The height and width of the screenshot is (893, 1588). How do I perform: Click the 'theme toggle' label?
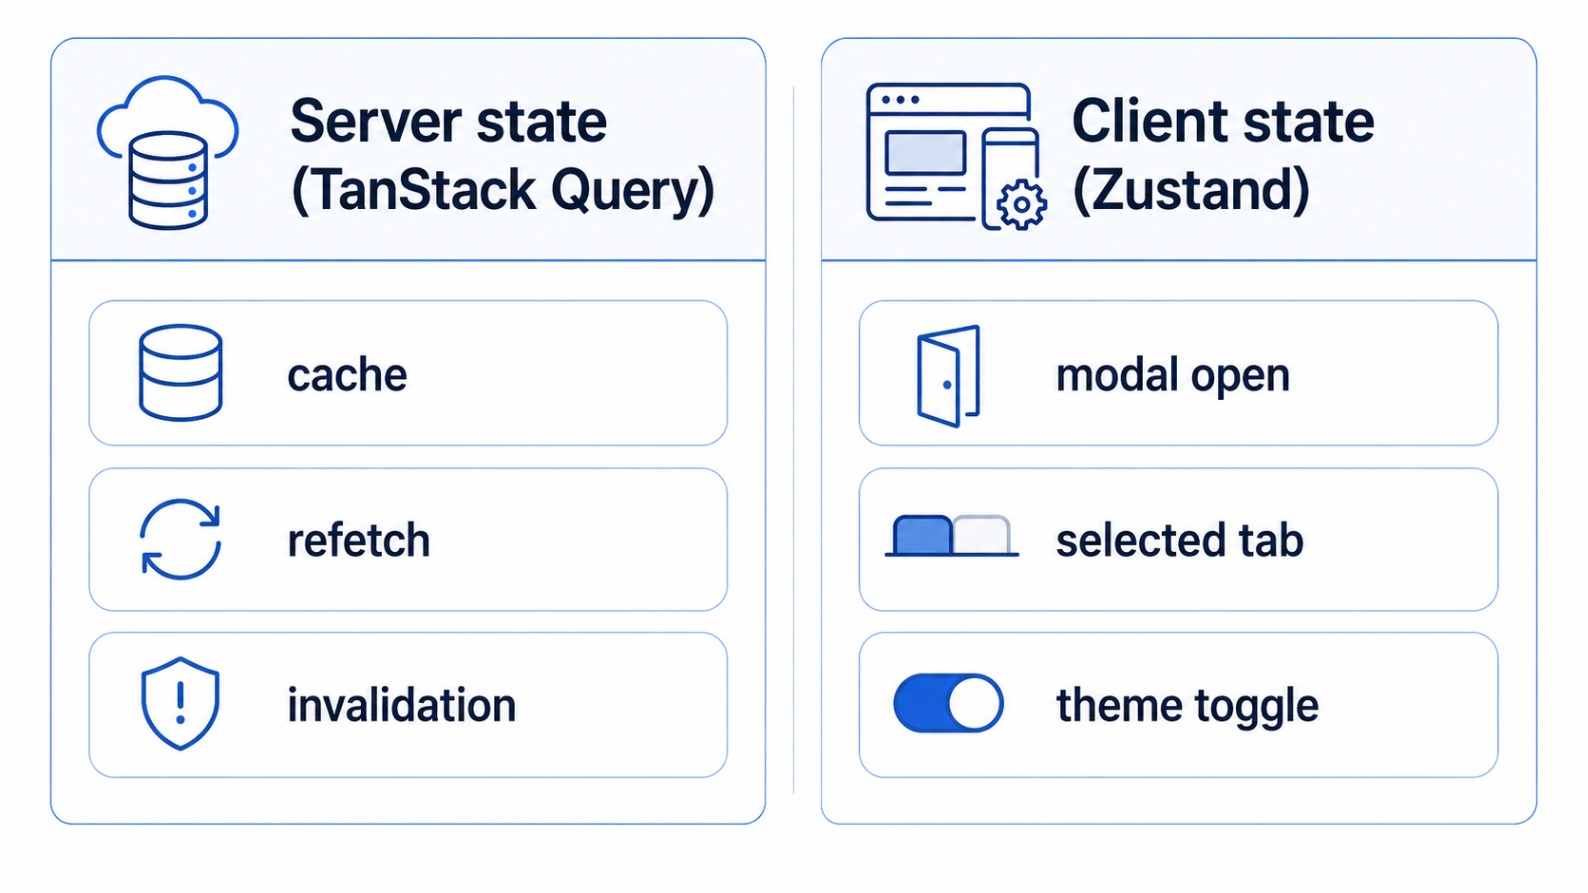pyautogui.click(x=1188, y=706)
